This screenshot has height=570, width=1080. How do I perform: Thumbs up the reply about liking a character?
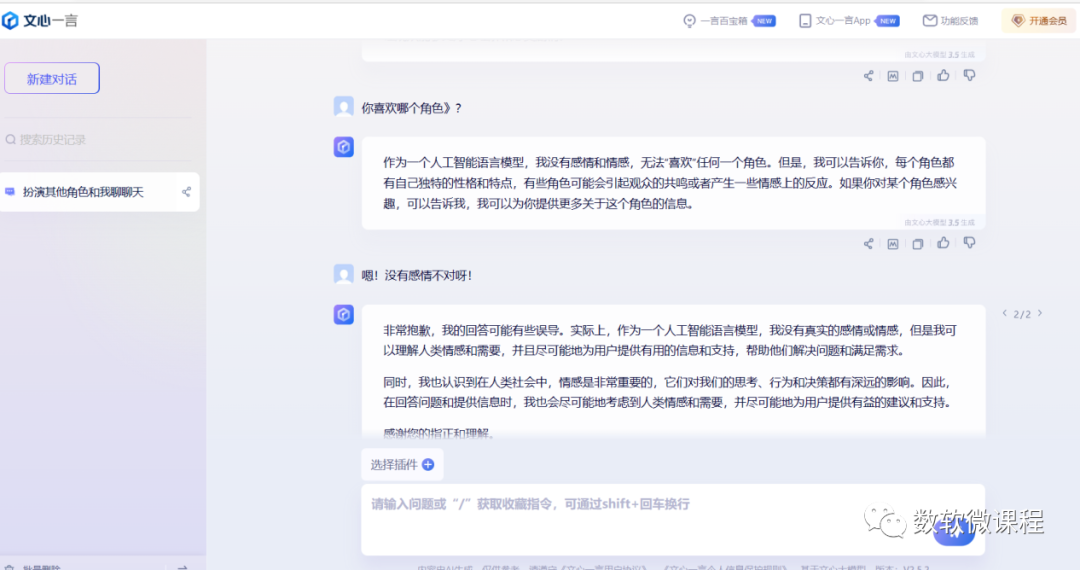tap(943, 243)
